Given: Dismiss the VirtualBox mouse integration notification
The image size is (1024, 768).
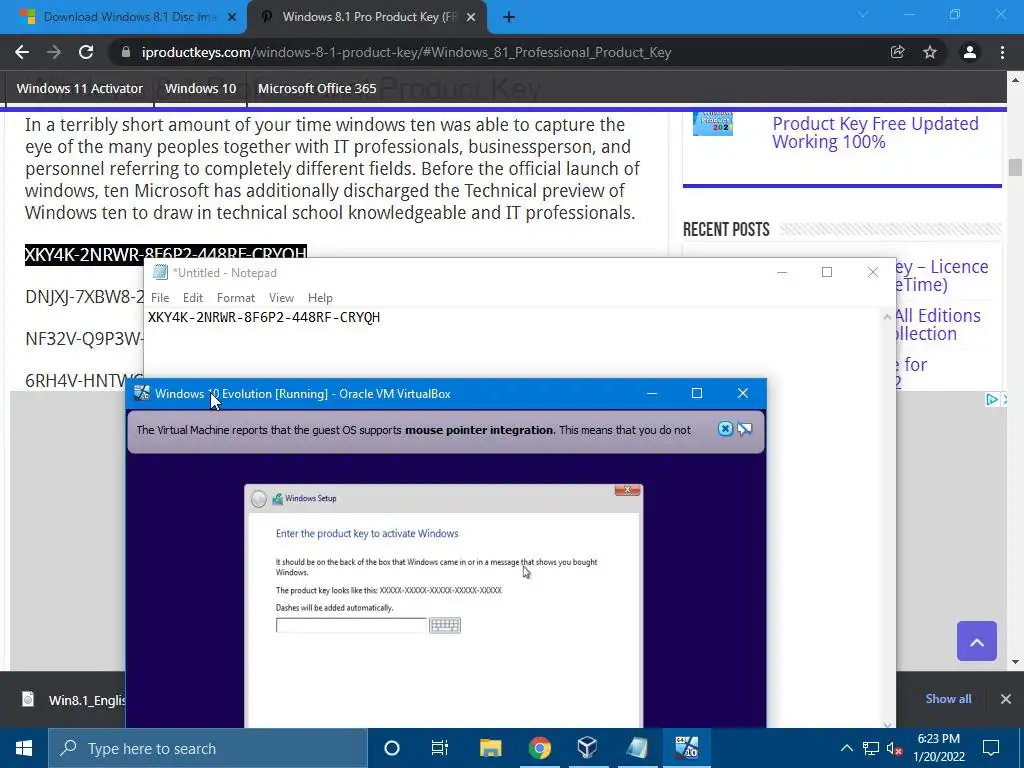Looking at the screenshot, I should 725,429.
